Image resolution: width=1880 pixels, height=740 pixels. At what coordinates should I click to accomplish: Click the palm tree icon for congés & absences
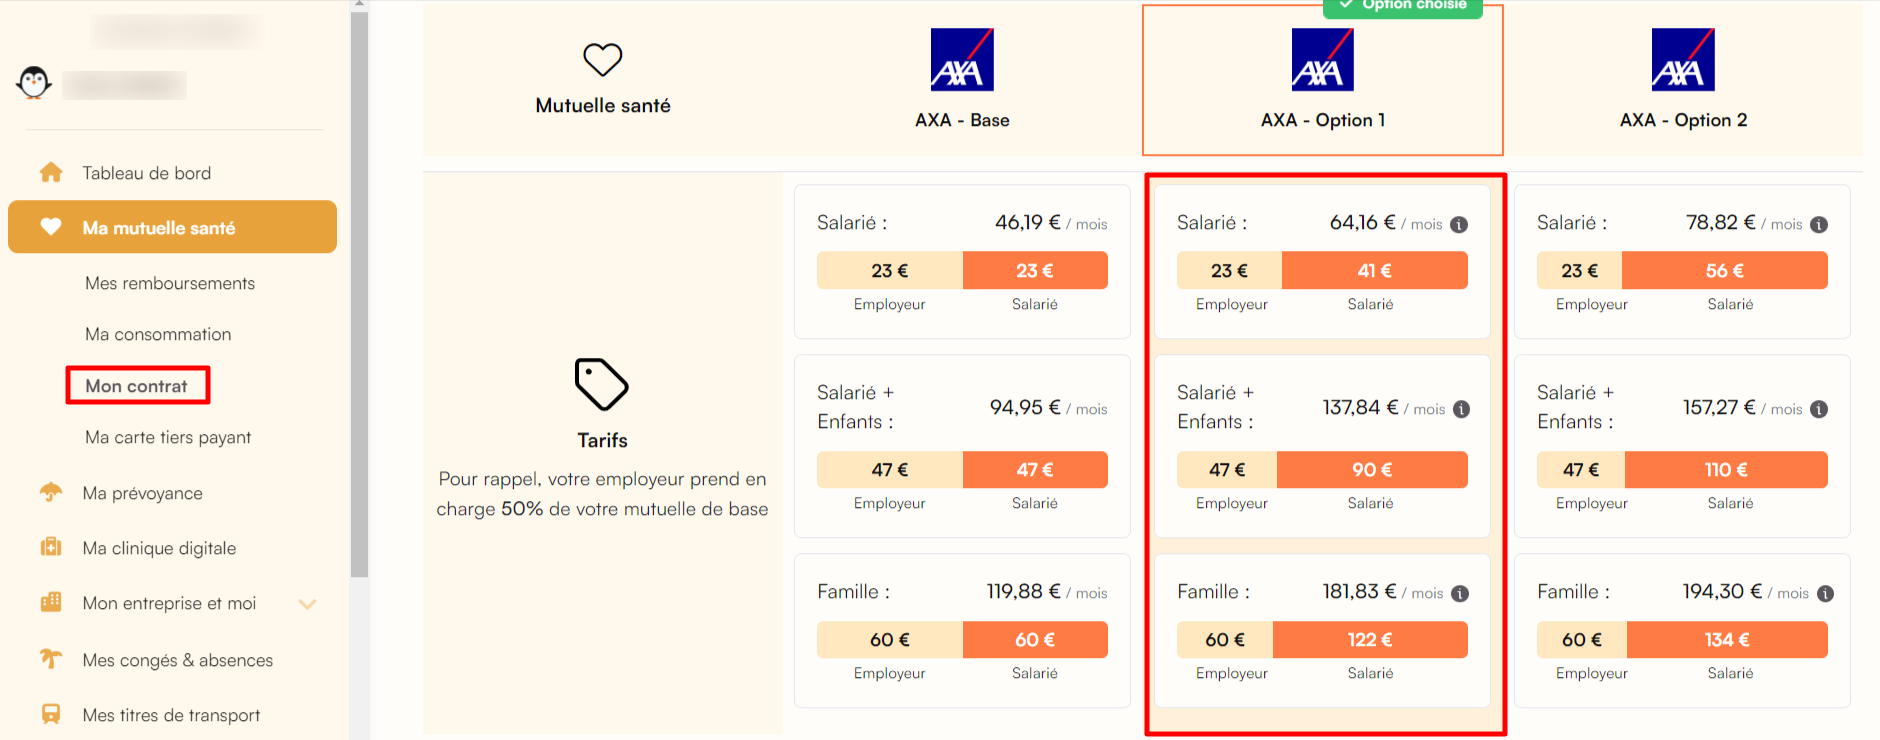pyautogui.click(x=51, y=659)
